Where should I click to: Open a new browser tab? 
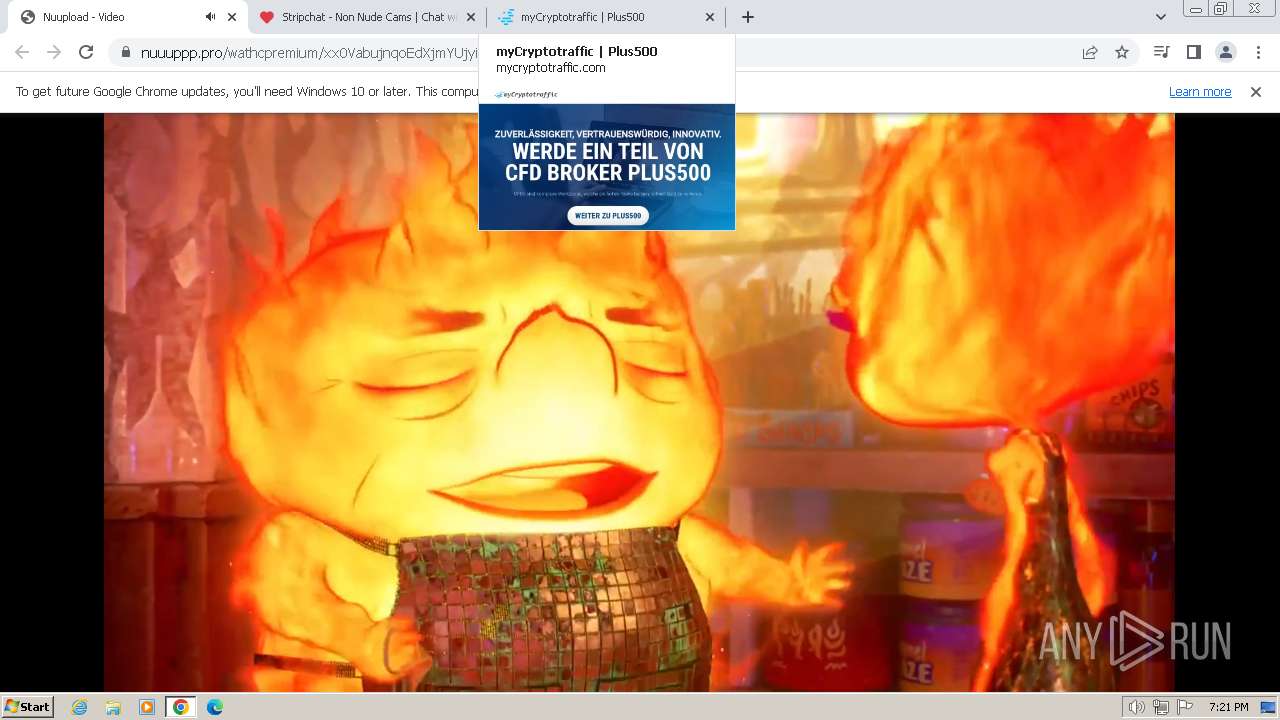pyautogui.click(x=748, y=17)
